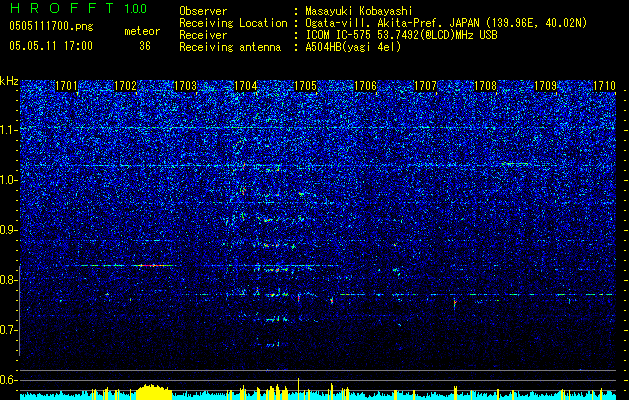Click the HROFFT 1.0.0 title text
This screenshot has height=400, width=629.
[78, 8]
